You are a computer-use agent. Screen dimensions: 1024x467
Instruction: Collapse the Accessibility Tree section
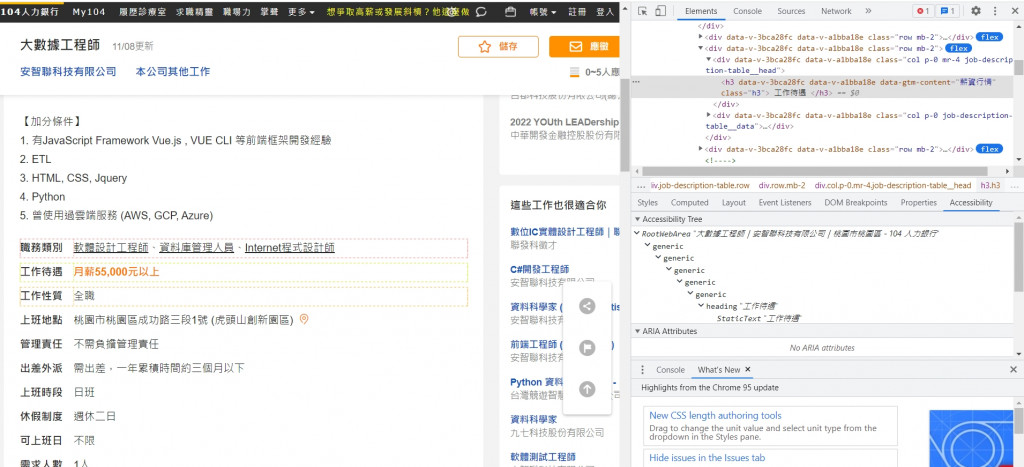pos(638,219)
